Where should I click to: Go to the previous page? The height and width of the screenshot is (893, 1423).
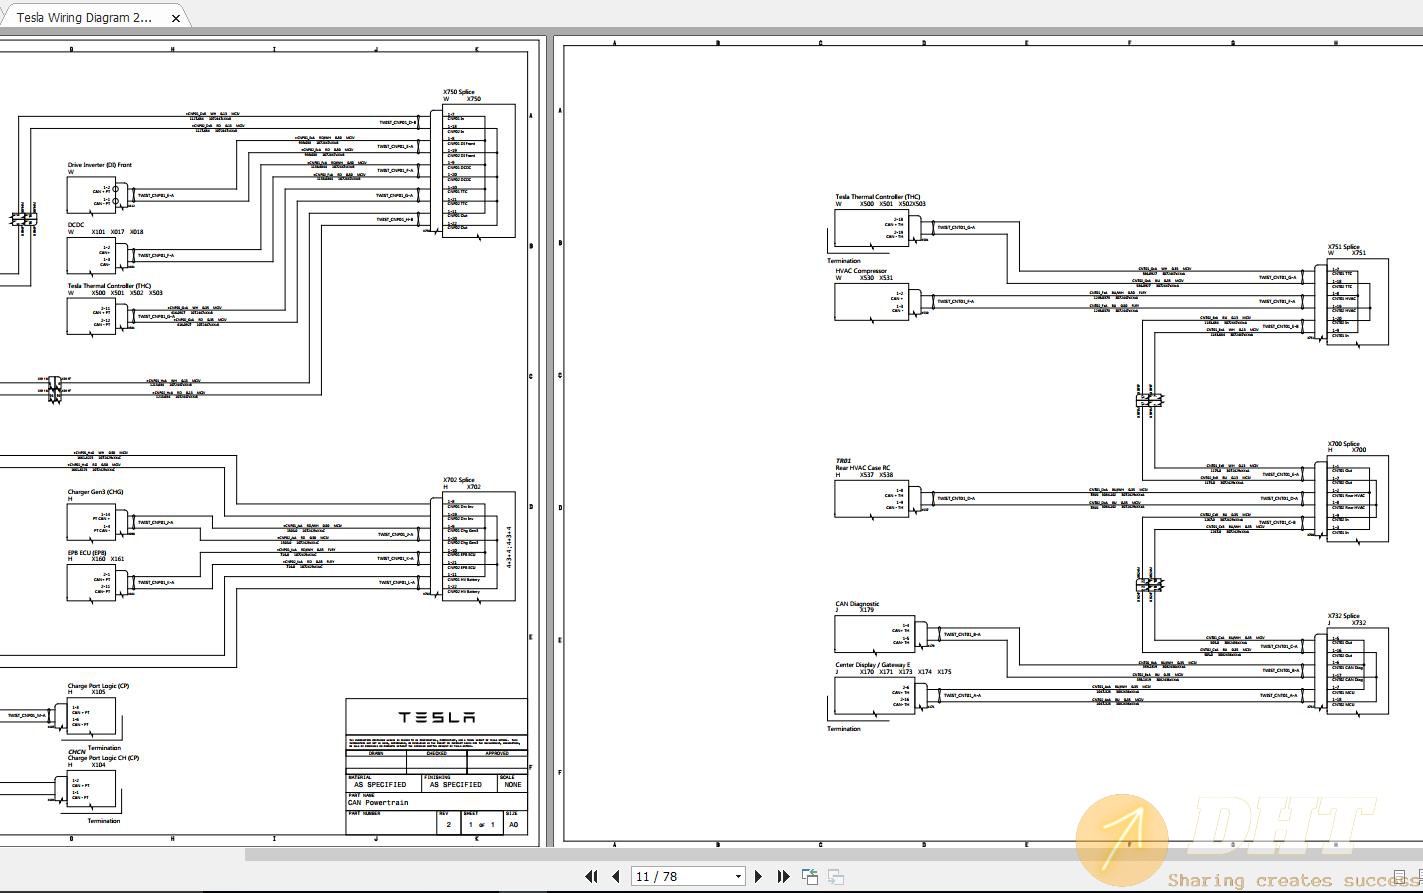[x=616, y=876]
